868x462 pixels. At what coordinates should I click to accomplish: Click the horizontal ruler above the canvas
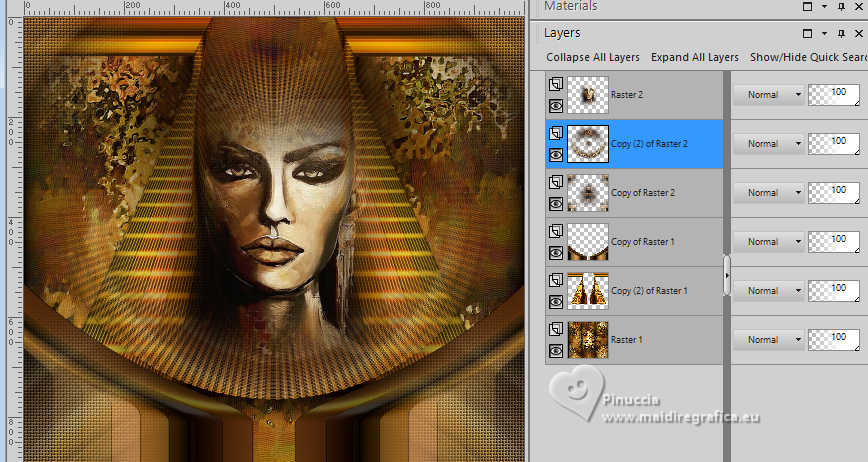click(274, 8)
